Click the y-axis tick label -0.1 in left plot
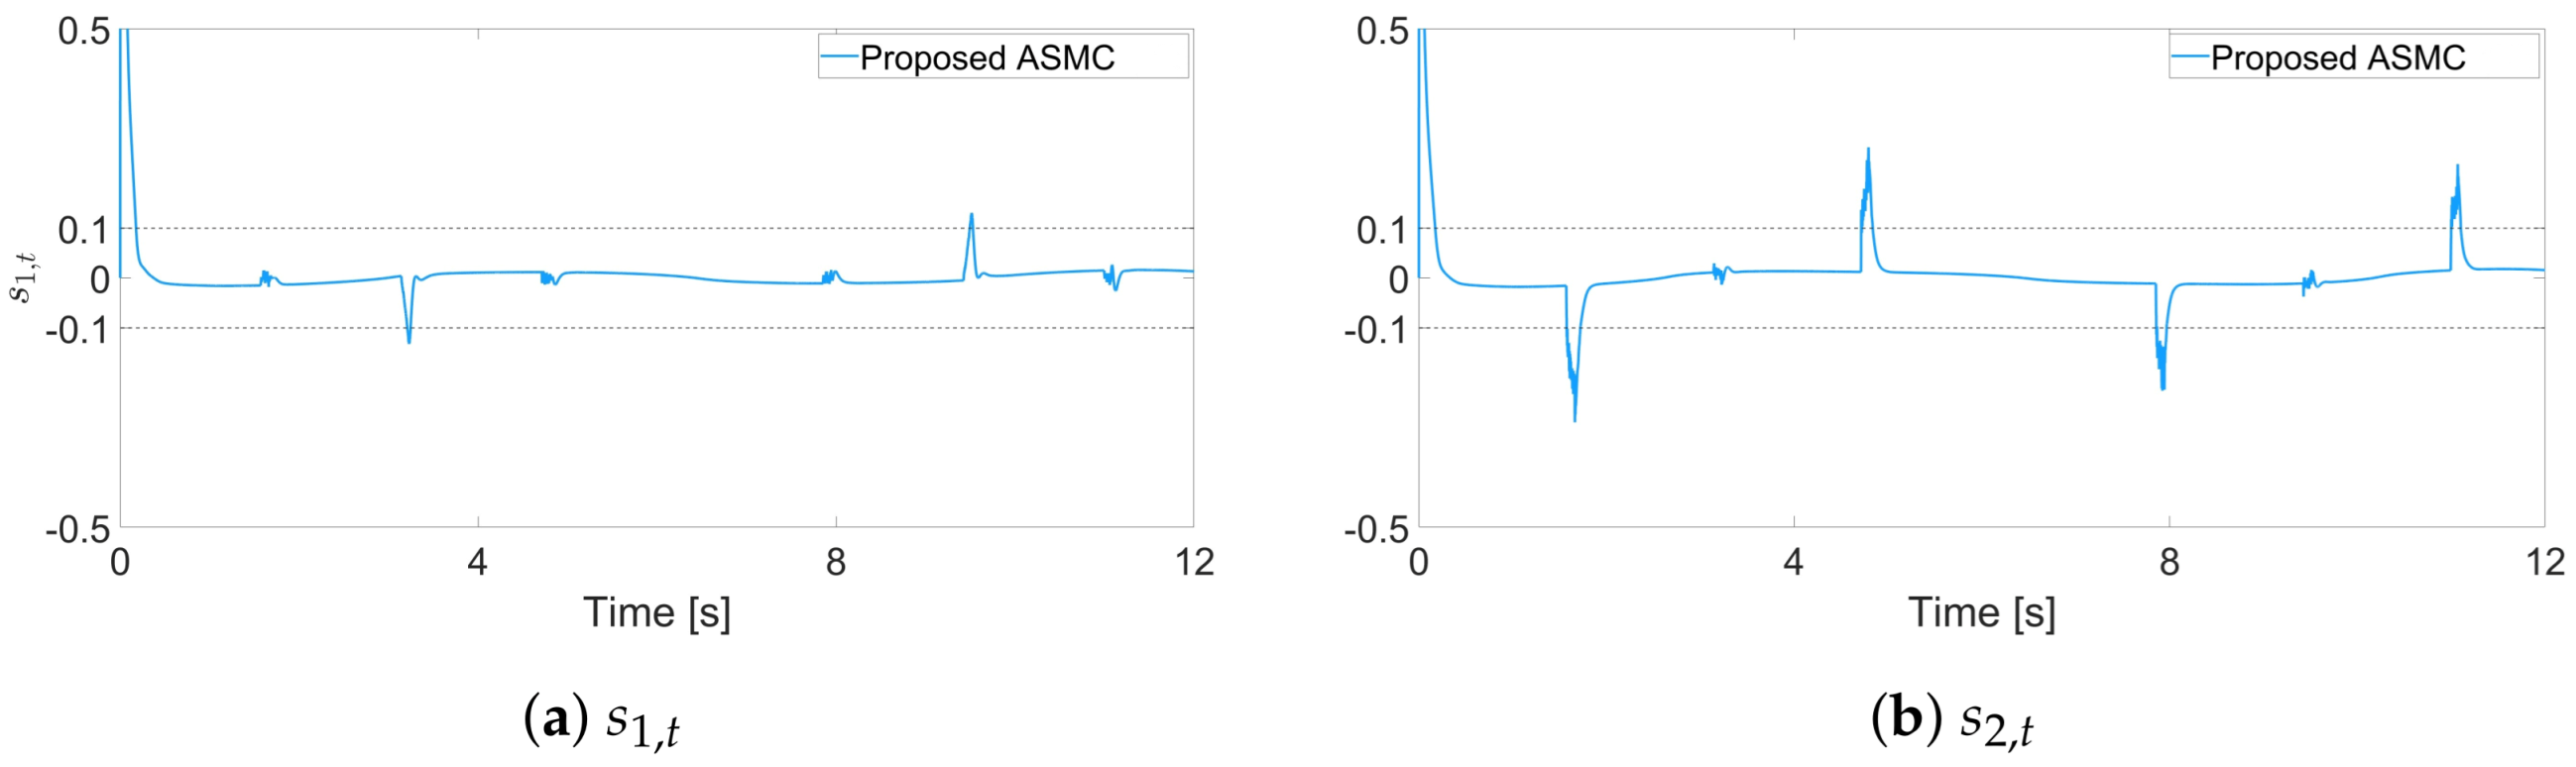Image resolution: width=2576 pixels, height=767 pixels. (x=76, y=329)
